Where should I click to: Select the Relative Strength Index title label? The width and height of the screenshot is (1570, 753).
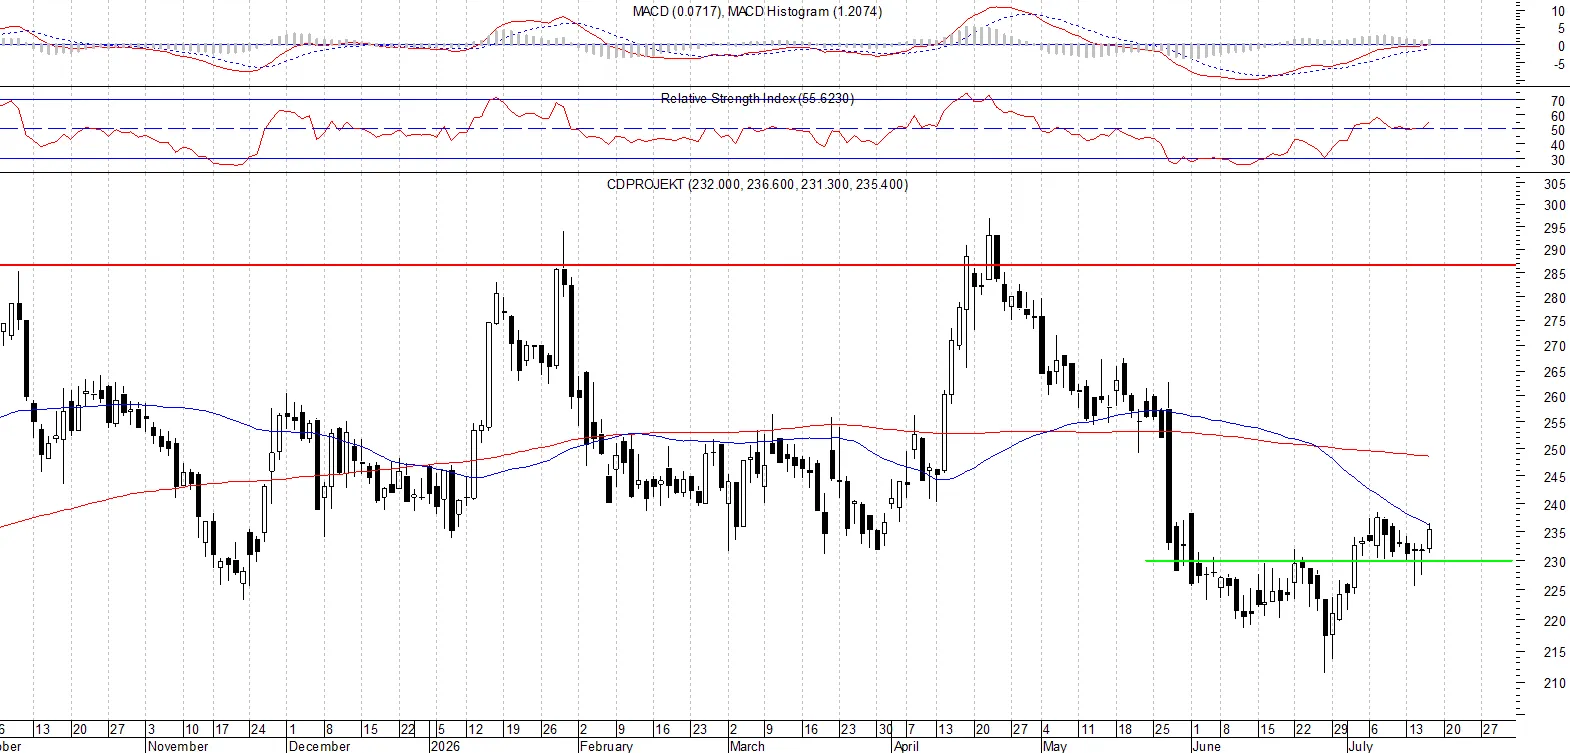[757, 98]
